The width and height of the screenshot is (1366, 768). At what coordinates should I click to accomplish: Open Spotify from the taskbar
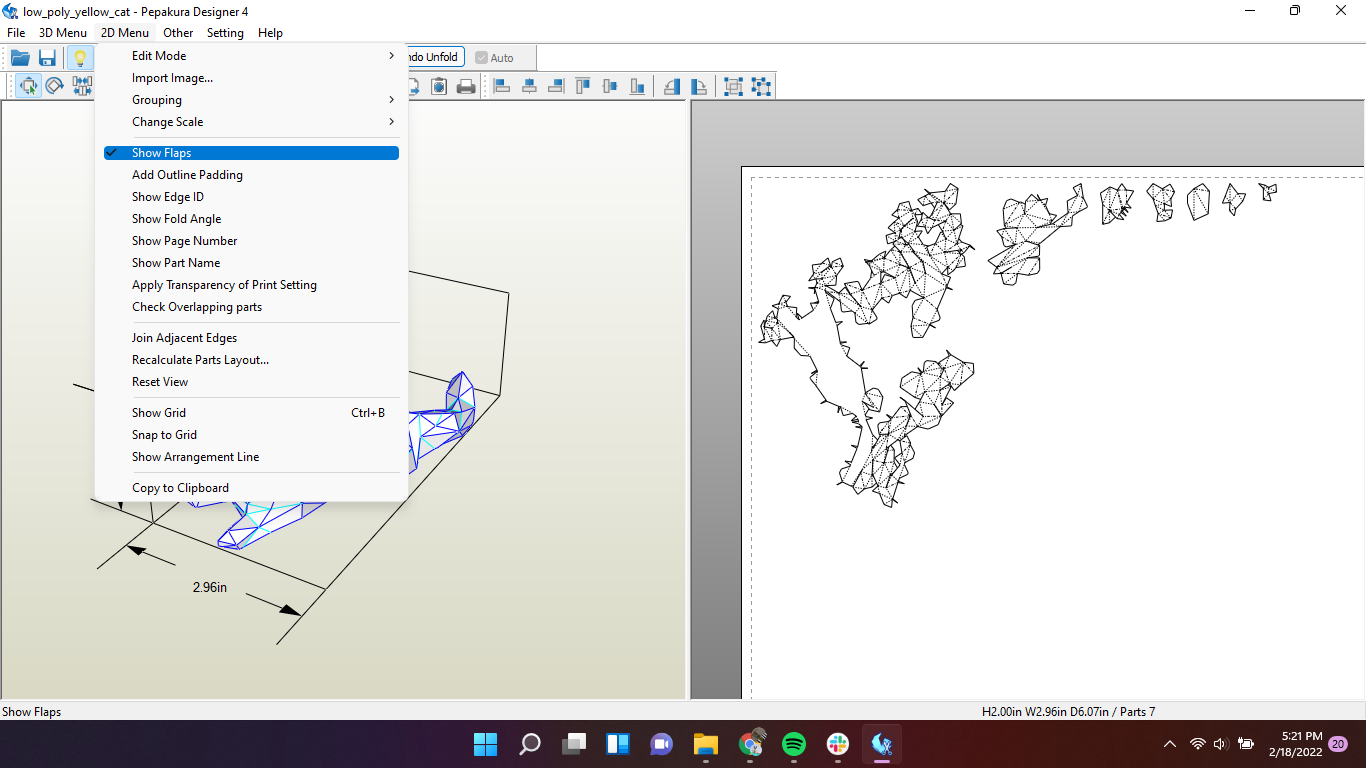pyautogui.click(x=793, y=744)
